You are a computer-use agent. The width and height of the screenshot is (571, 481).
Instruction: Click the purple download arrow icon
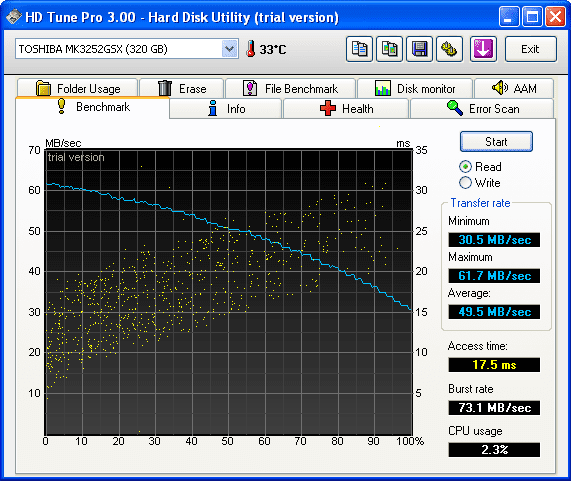click(x=483, y=49)
